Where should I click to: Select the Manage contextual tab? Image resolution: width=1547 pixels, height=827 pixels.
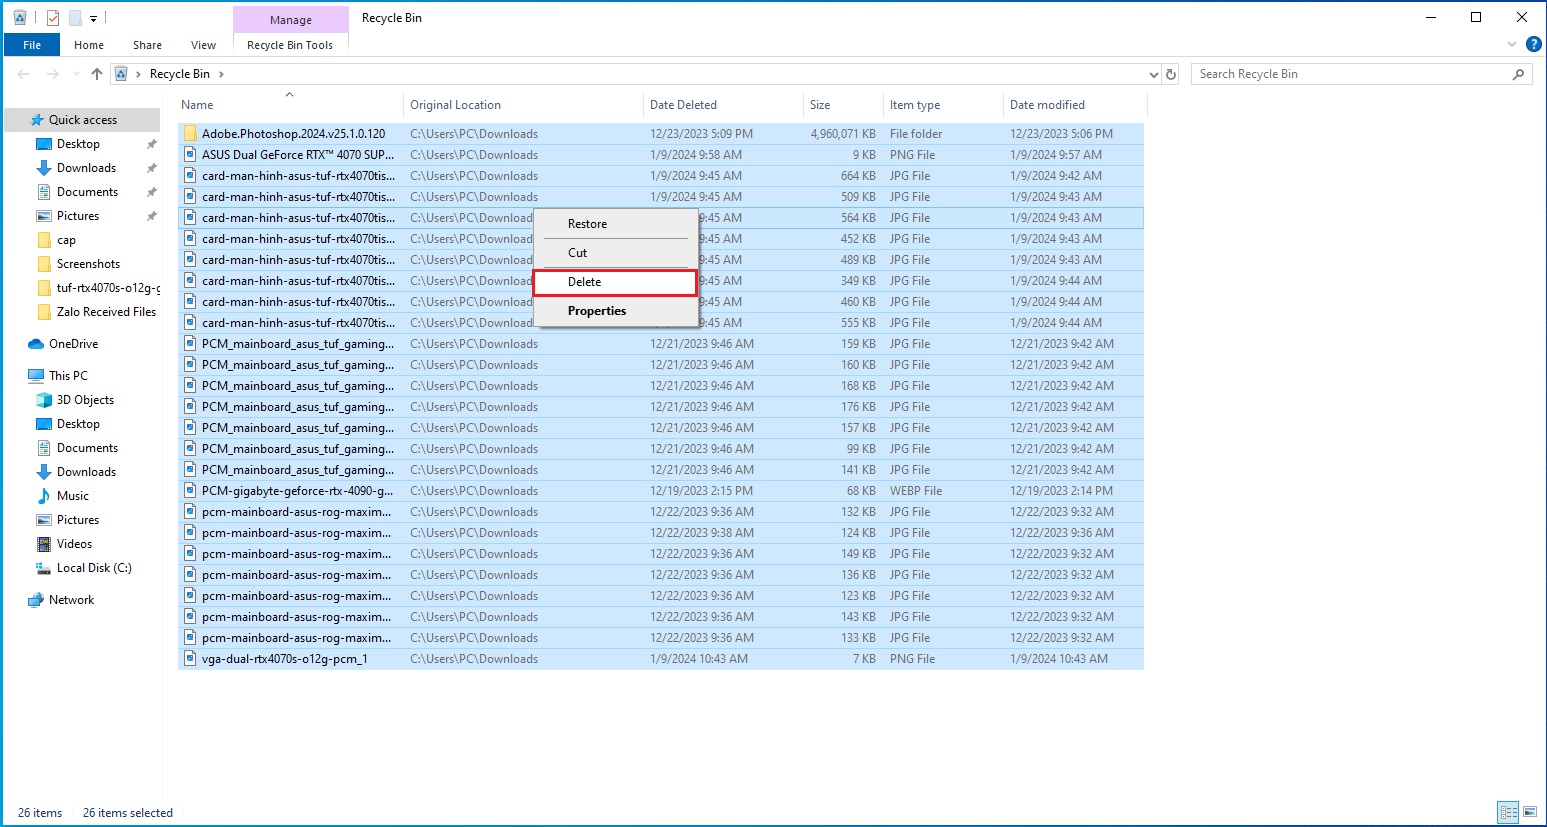[x=291, y=19]
